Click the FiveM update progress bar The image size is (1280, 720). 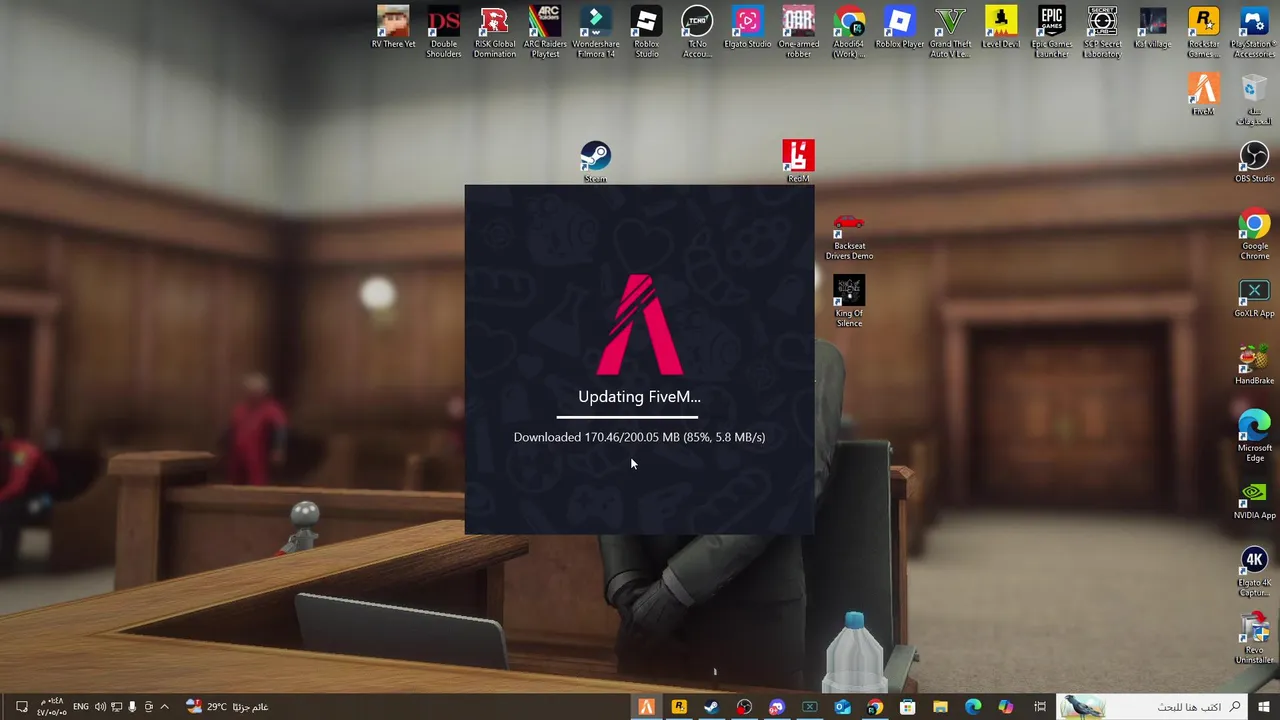(x=628, y=416)
